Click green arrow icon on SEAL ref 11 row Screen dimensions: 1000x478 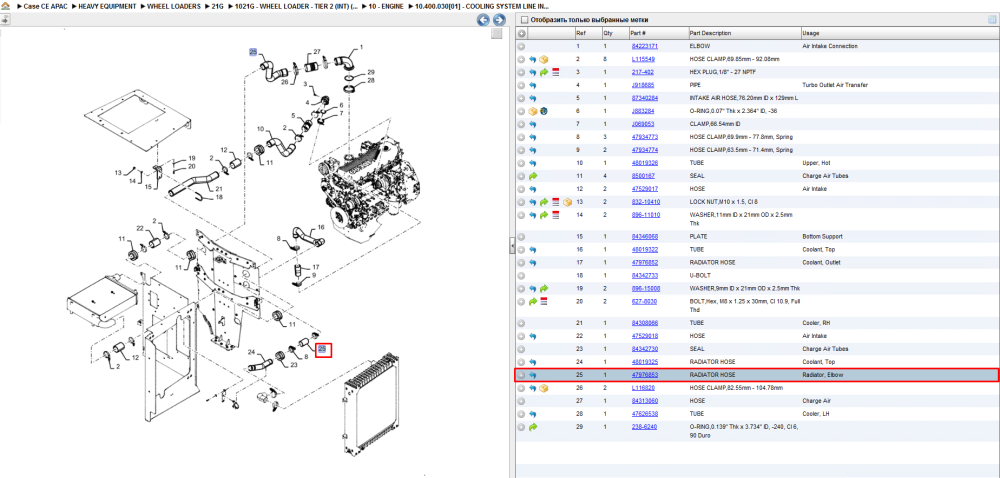tap(533, 175)
